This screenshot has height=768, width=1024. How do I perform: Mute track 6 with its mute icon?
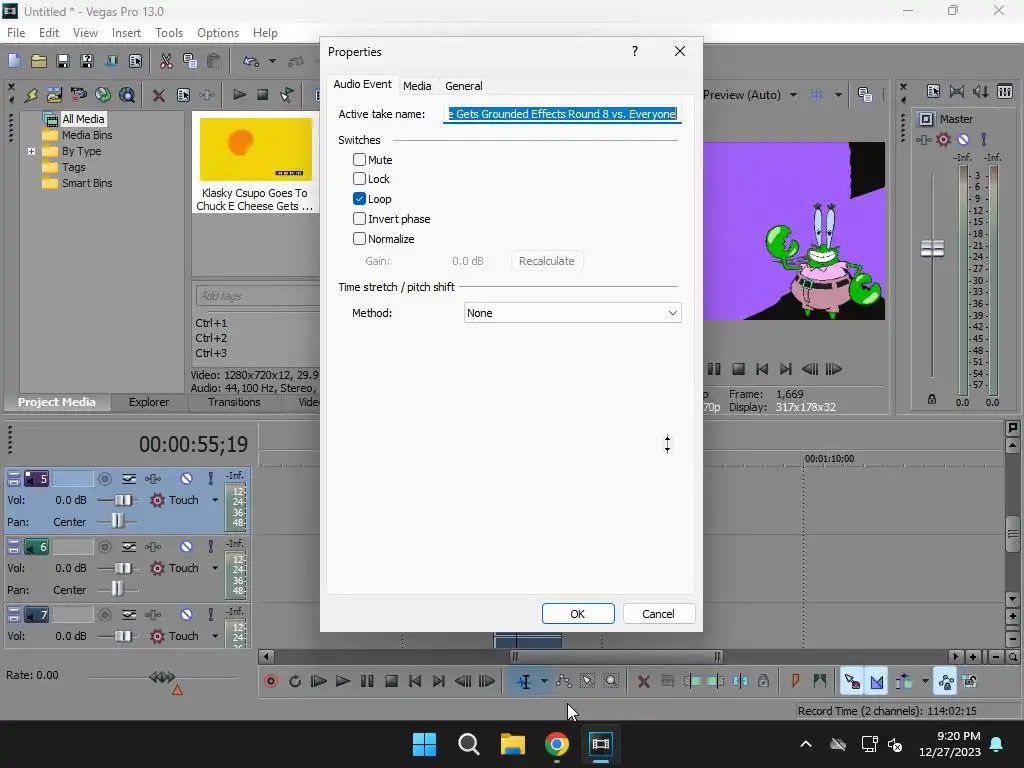point(186,547)
